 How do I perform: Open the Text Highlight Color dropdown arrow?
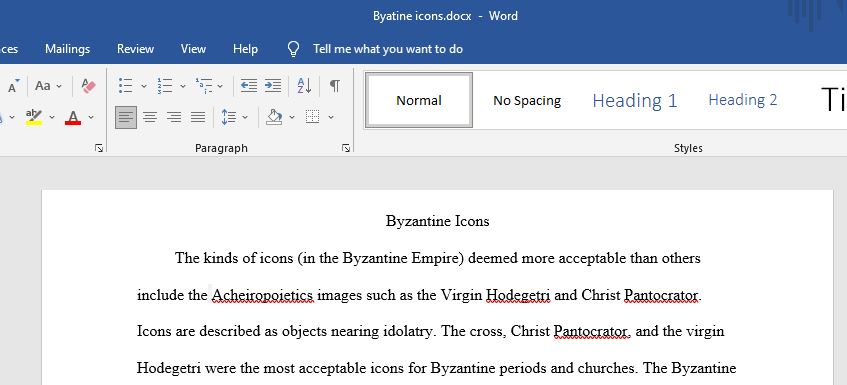click(x=52, y=117)
